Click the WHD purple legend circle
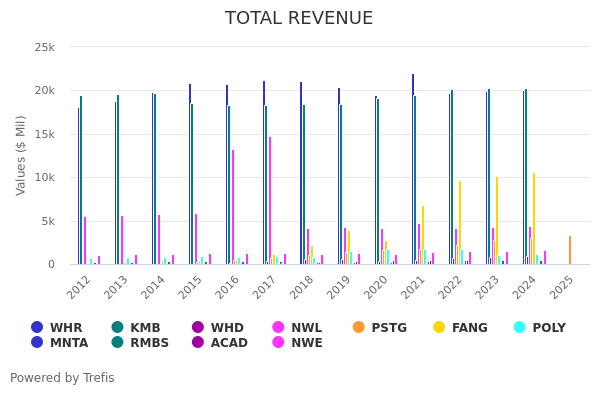Image resolution: width=600 pixels, height=400 pixels. 197,327
